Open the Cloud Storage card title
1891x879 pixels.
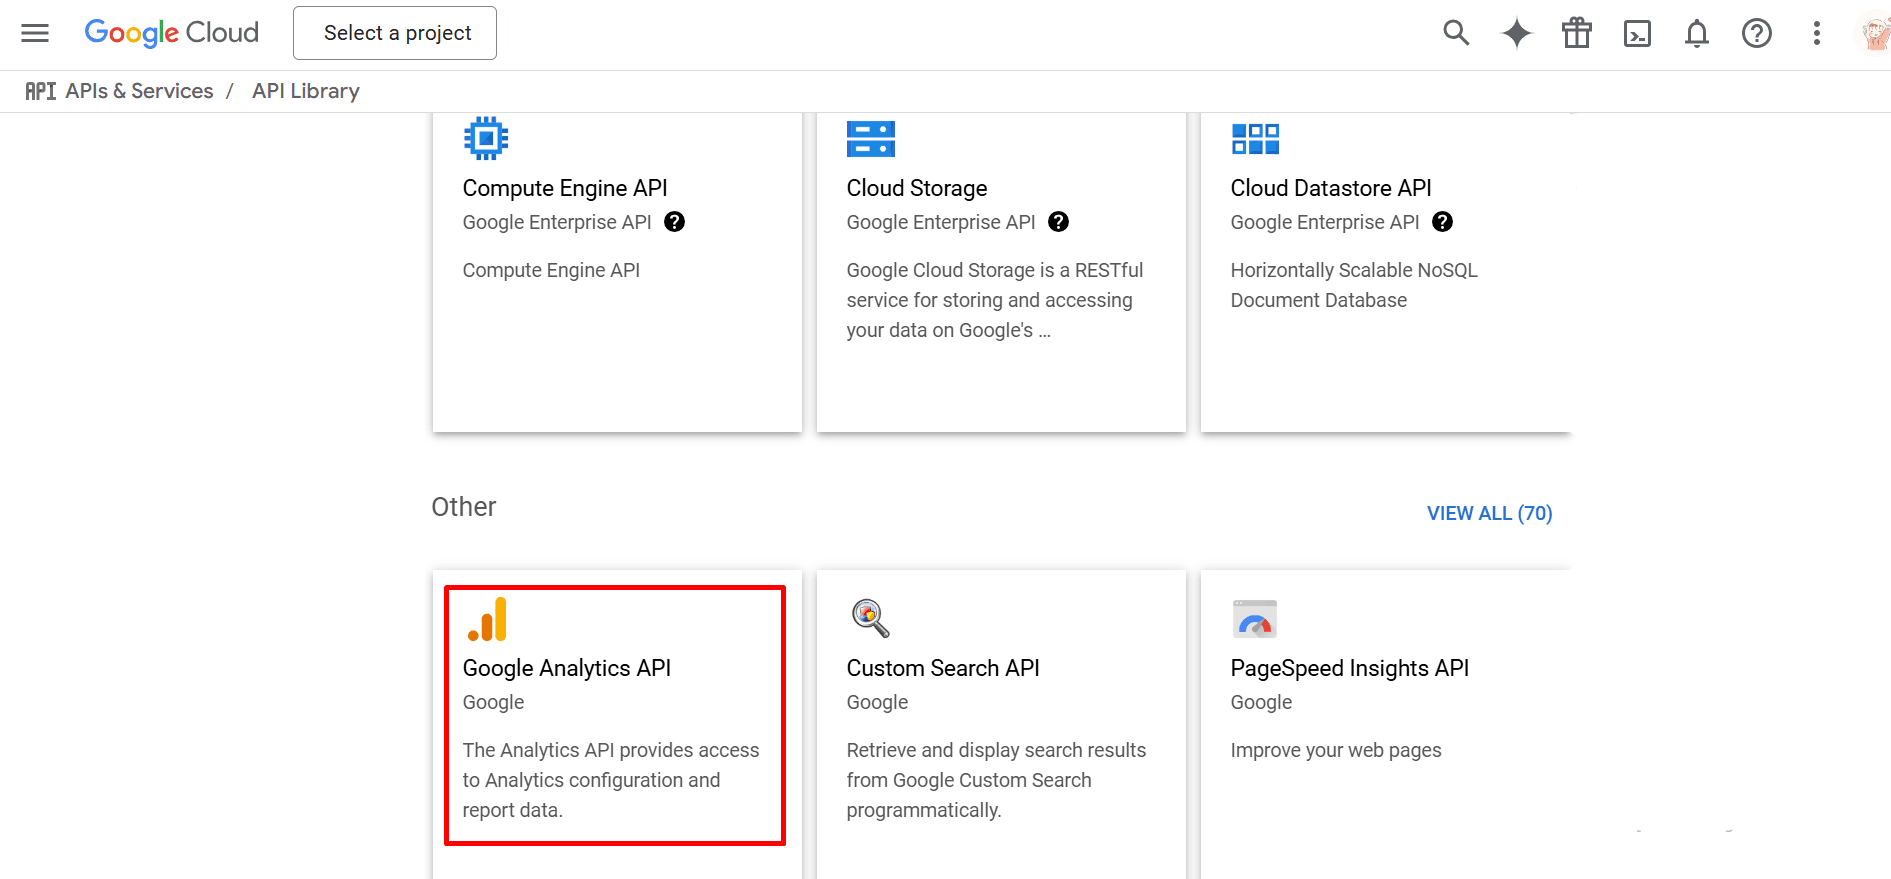(917, 188)
